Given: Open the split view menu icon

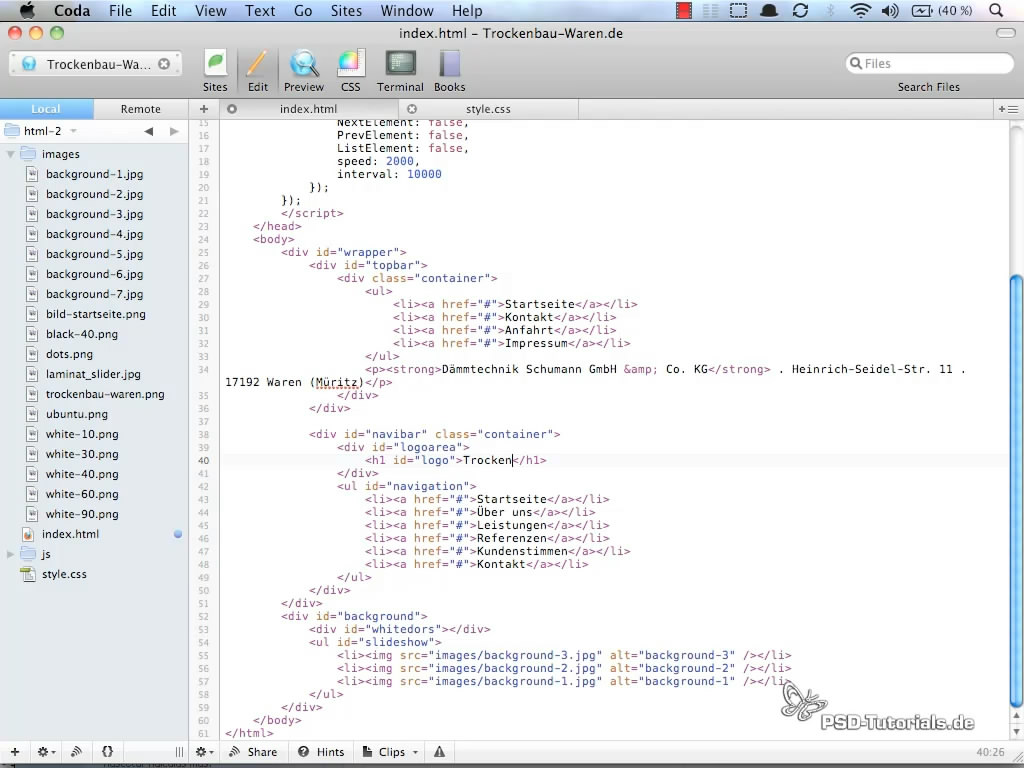Looking at the screenshot, I should (x=1008, y=109).
